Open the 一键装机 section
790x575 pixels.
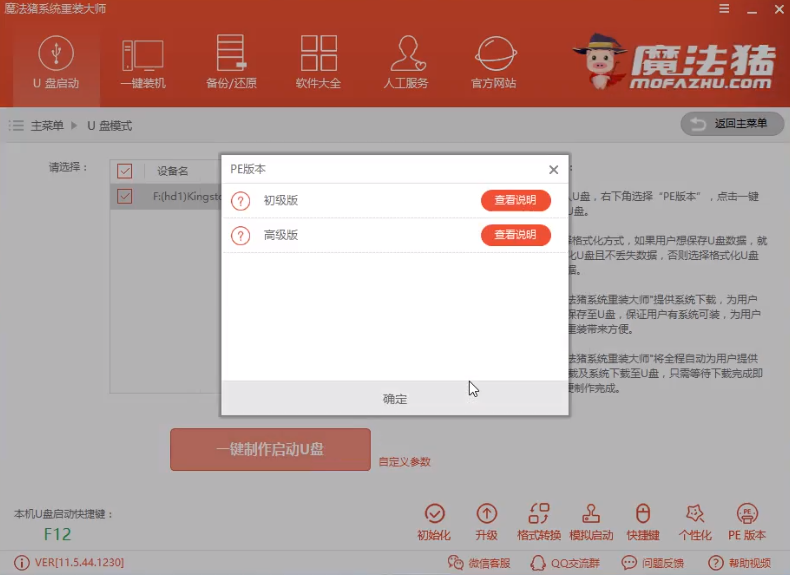click(x=143, y=62)
